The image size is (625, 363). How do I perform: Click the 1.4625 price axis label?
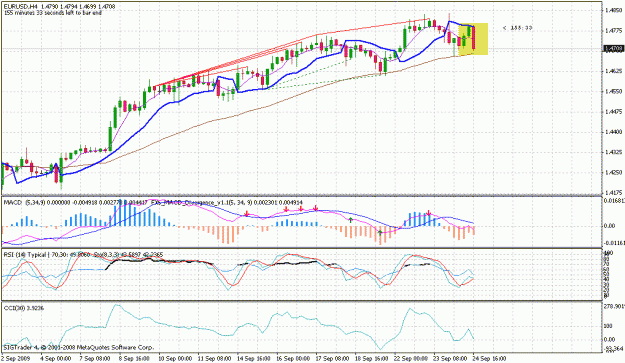613,71
